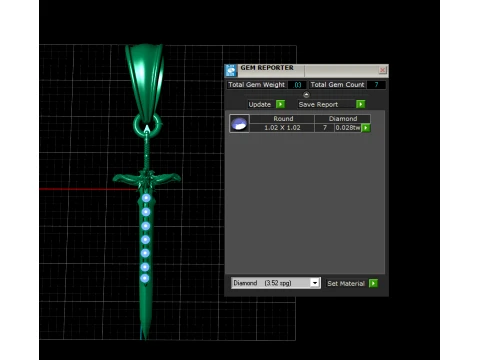Click the Total Gem Weight value field
Image resolution: width=480 pixels, height=360 pixels.
[x=298, y=85]
